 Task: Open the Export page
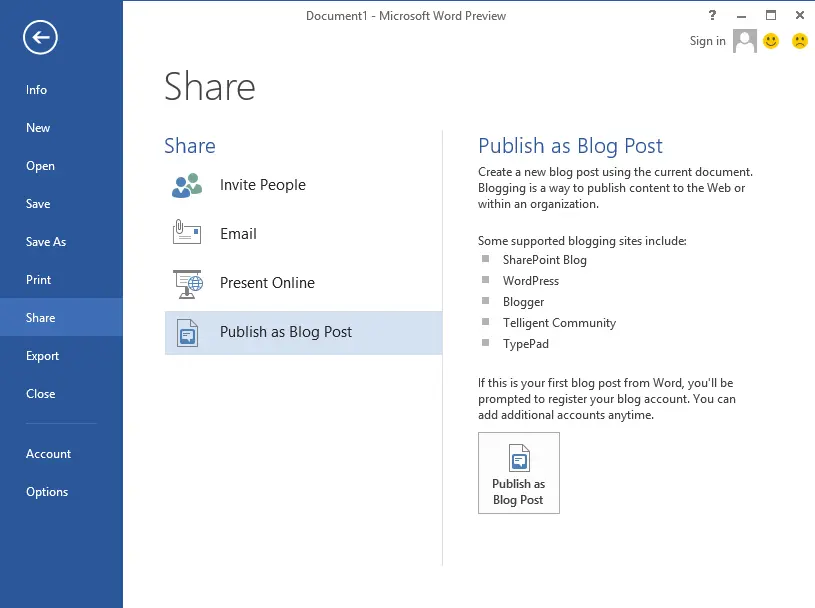tap(61, 356)
